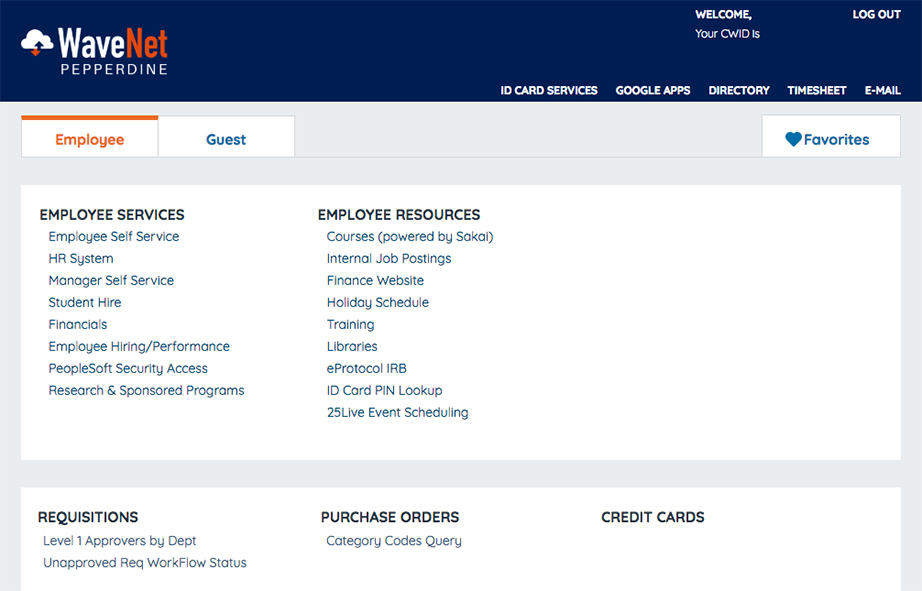Image resolution: width=922 pixels, height=591 pixels.
Task: Open Level 1 Approvers by Dept
Action: [x=119, y=541]
